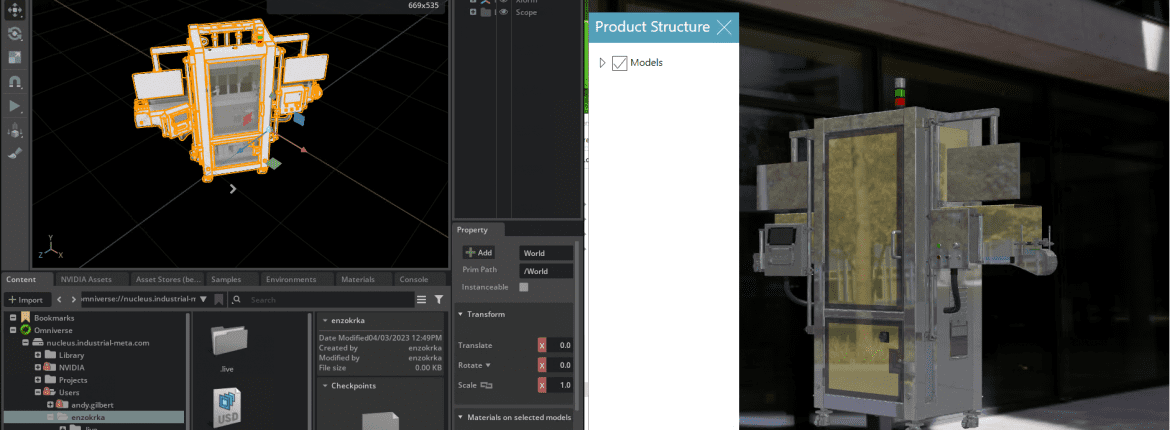Select the USD file thumbnail

(228, 407)
